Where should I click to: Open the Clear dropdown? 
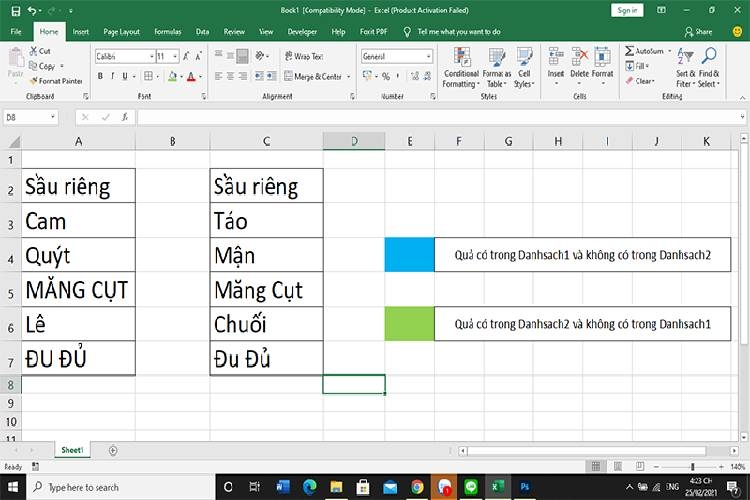[640, 81]
